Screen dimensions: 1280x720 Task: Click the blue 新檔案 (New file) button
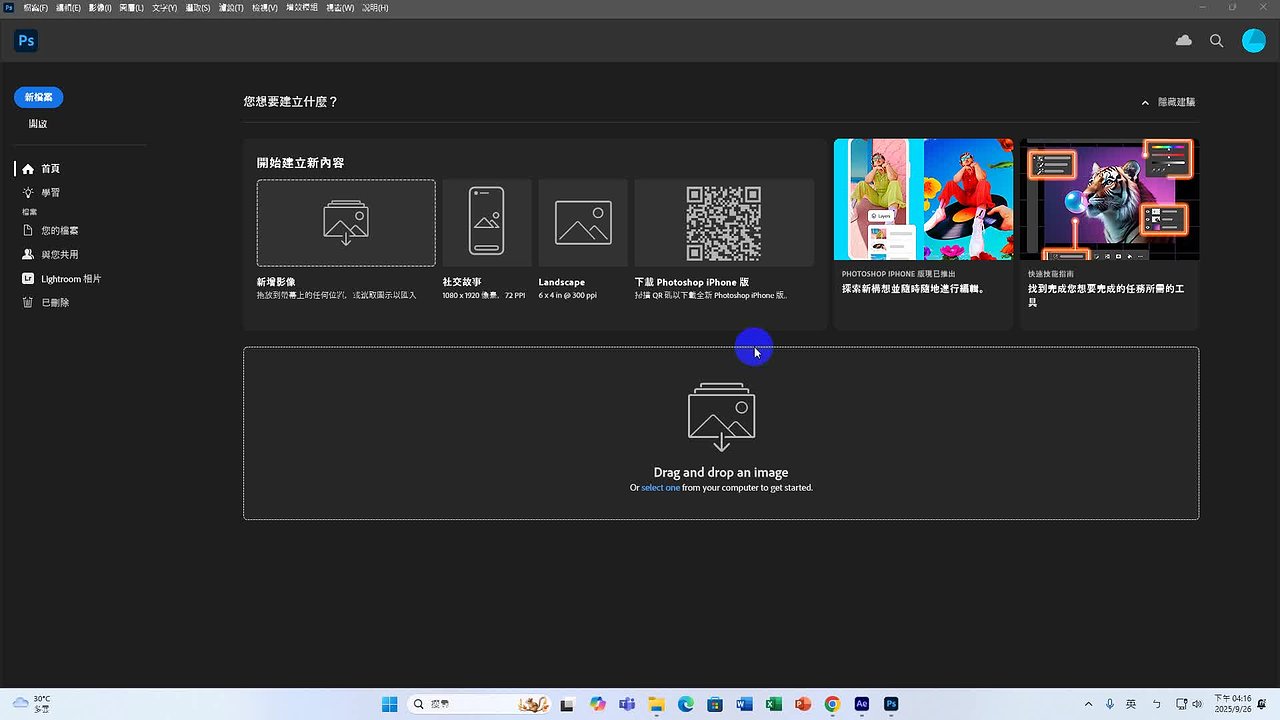click(39, 97)
